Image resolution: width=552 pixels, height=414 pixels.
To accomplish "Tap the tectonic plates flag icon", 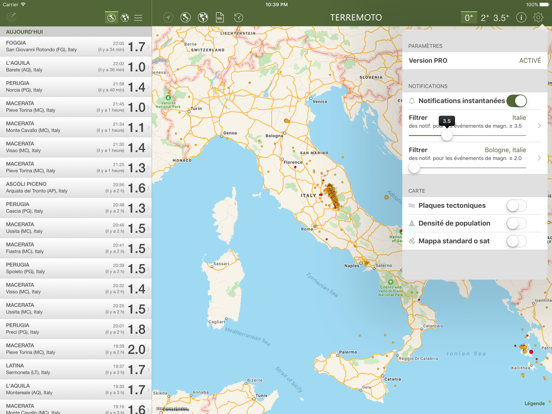I will 412,206.
